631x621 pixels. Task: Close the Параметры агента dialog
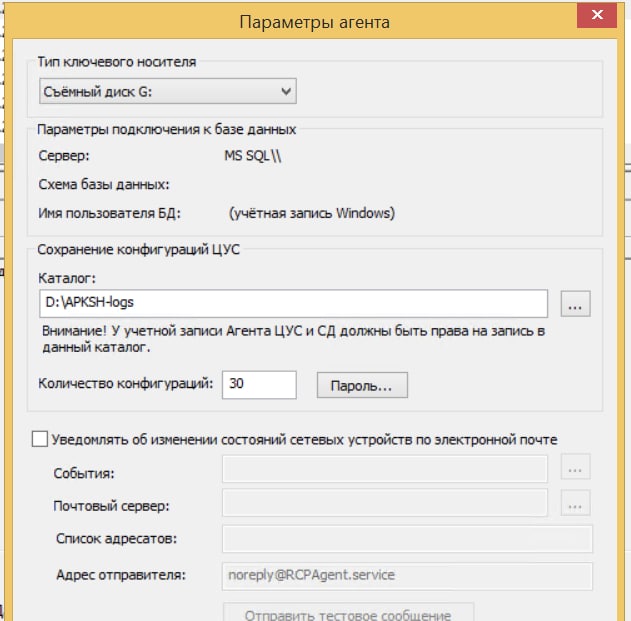597,15
